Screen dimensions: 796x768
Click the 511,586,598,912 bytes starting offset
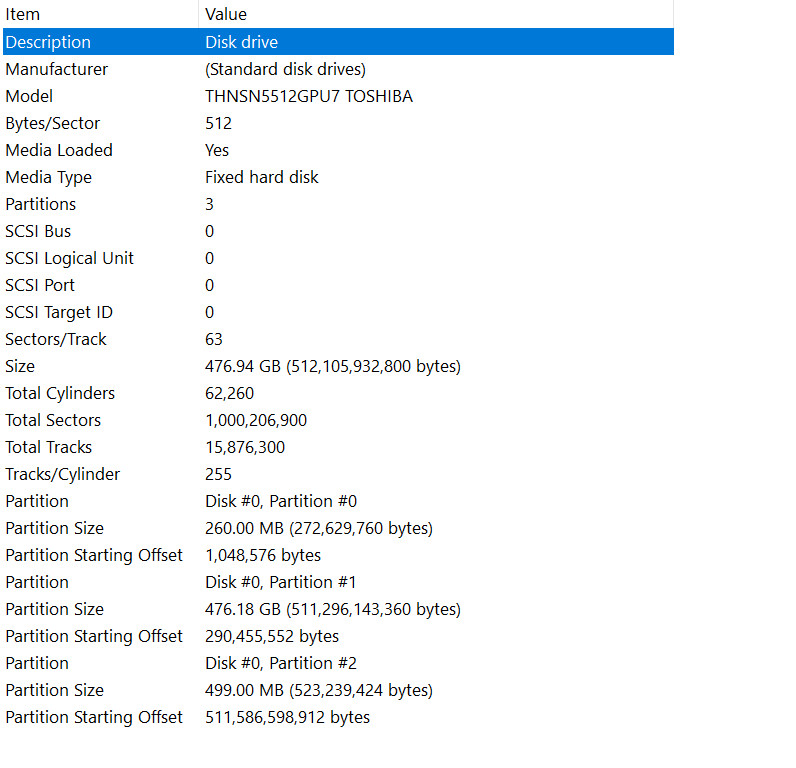point(287,717)
